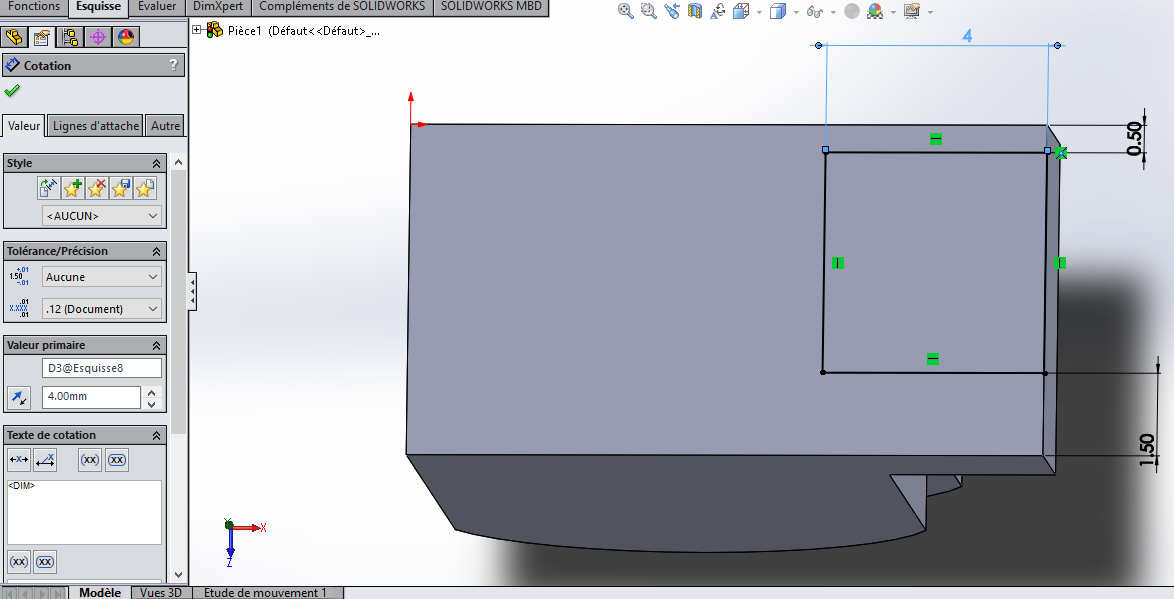Open the Section View tool

pos(695,11)
